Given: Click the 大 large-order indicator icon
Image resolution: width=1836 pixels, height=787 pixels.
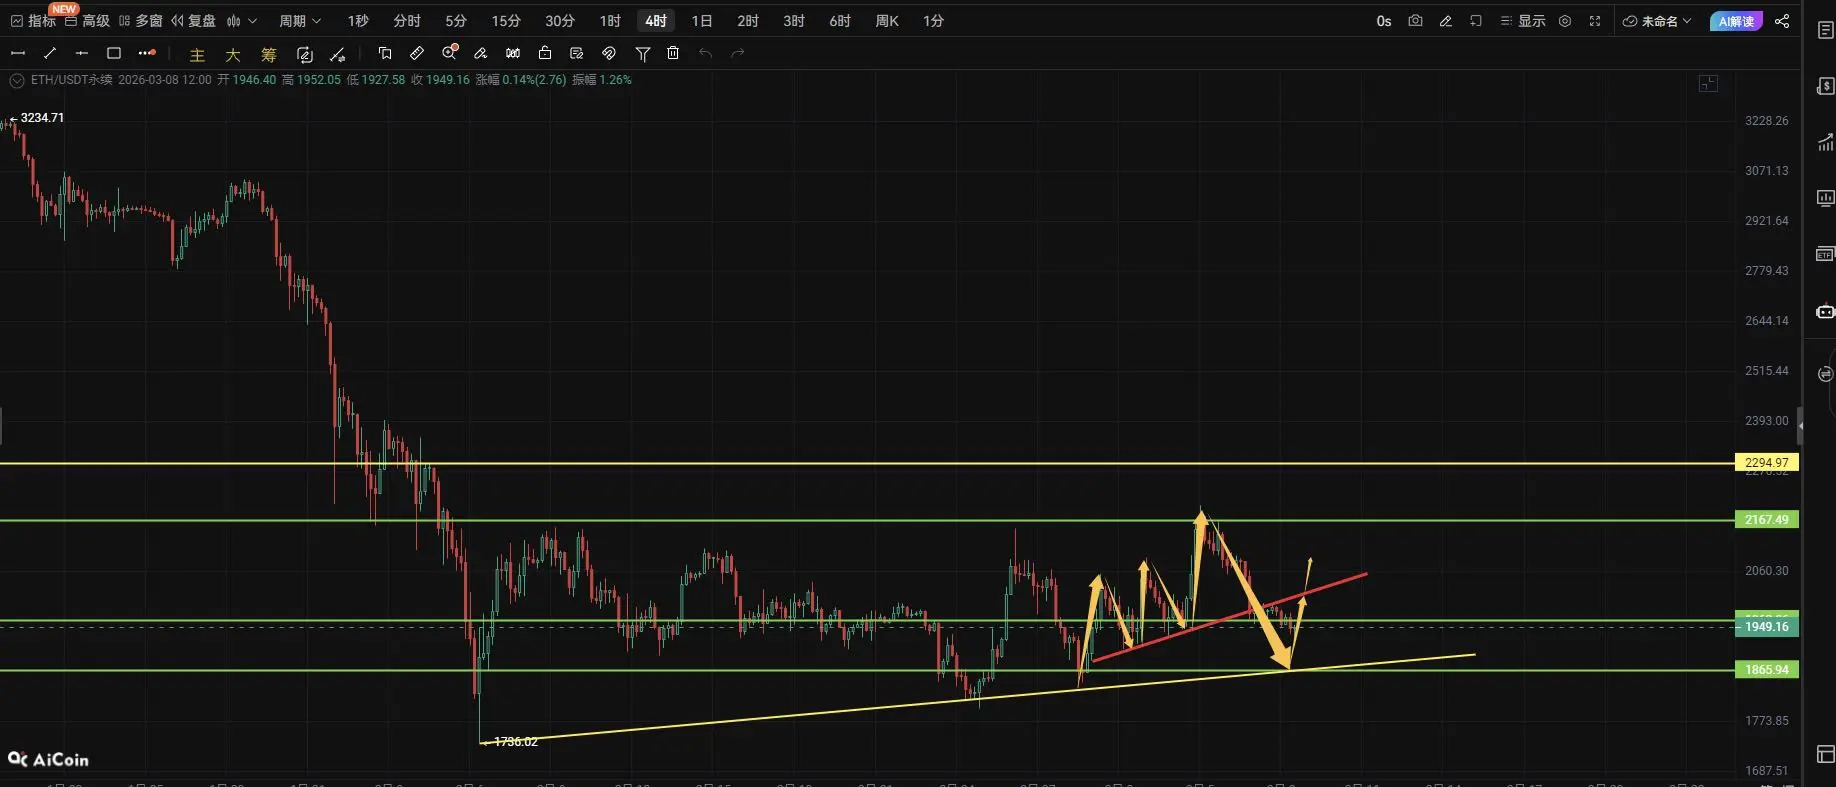Looking at the screenshot, I should coord(233,55).
